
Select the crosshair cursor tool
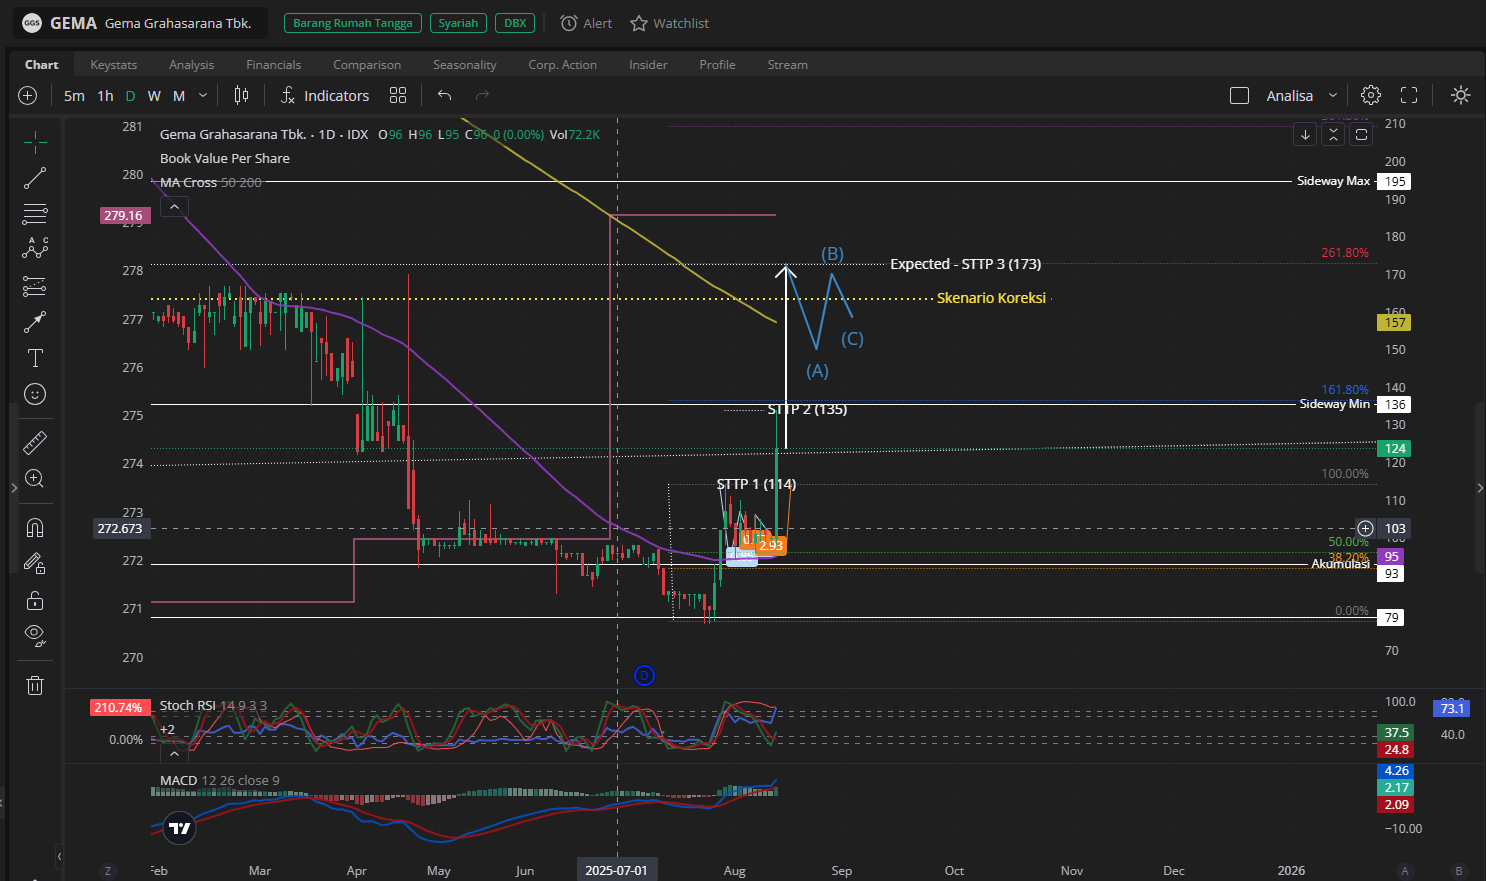[x=35, y=142]
